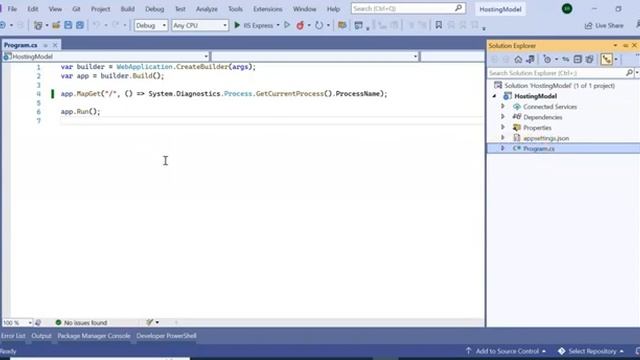Open the Extensions menu
Viewport: 640px width, 360px height.
(268, 9)
